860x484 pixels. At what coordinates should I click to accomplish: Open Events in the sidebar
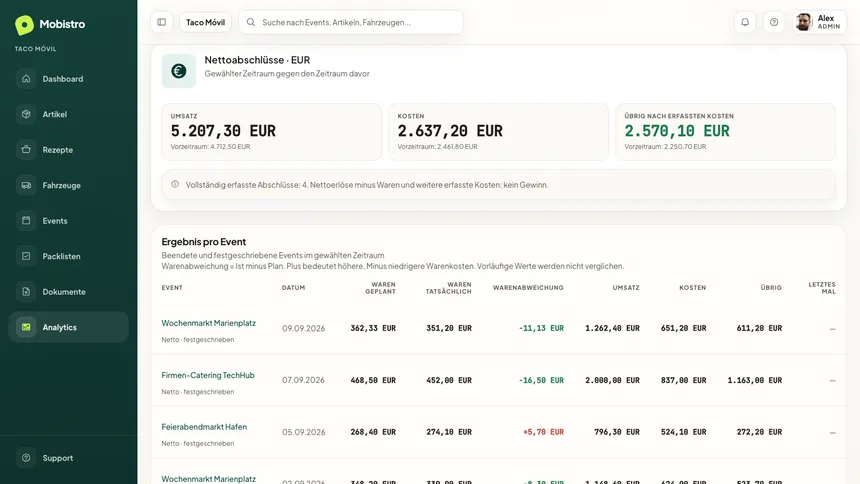(69, 221)
